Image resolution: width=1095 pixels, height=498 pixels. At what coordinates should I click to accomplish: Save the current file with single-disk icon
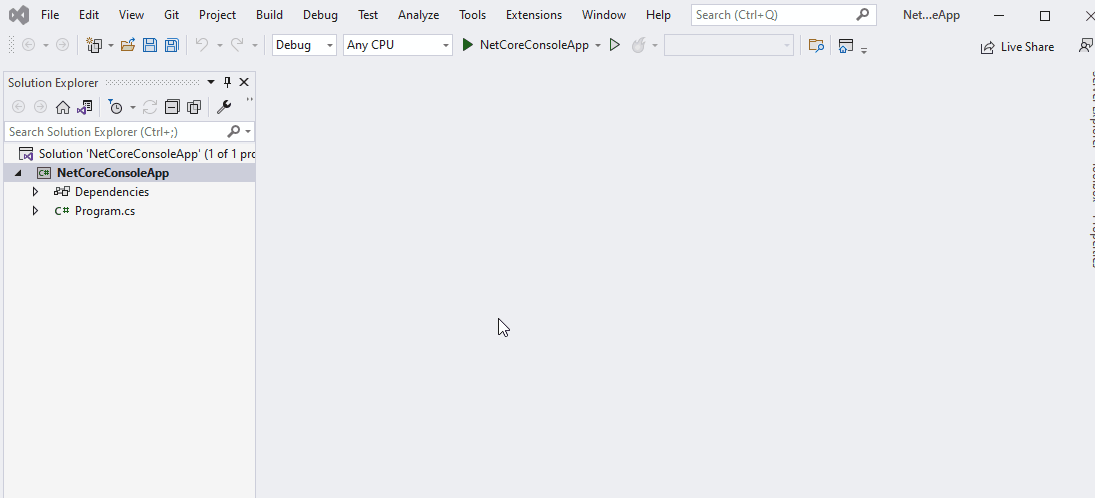click(149, 45)
